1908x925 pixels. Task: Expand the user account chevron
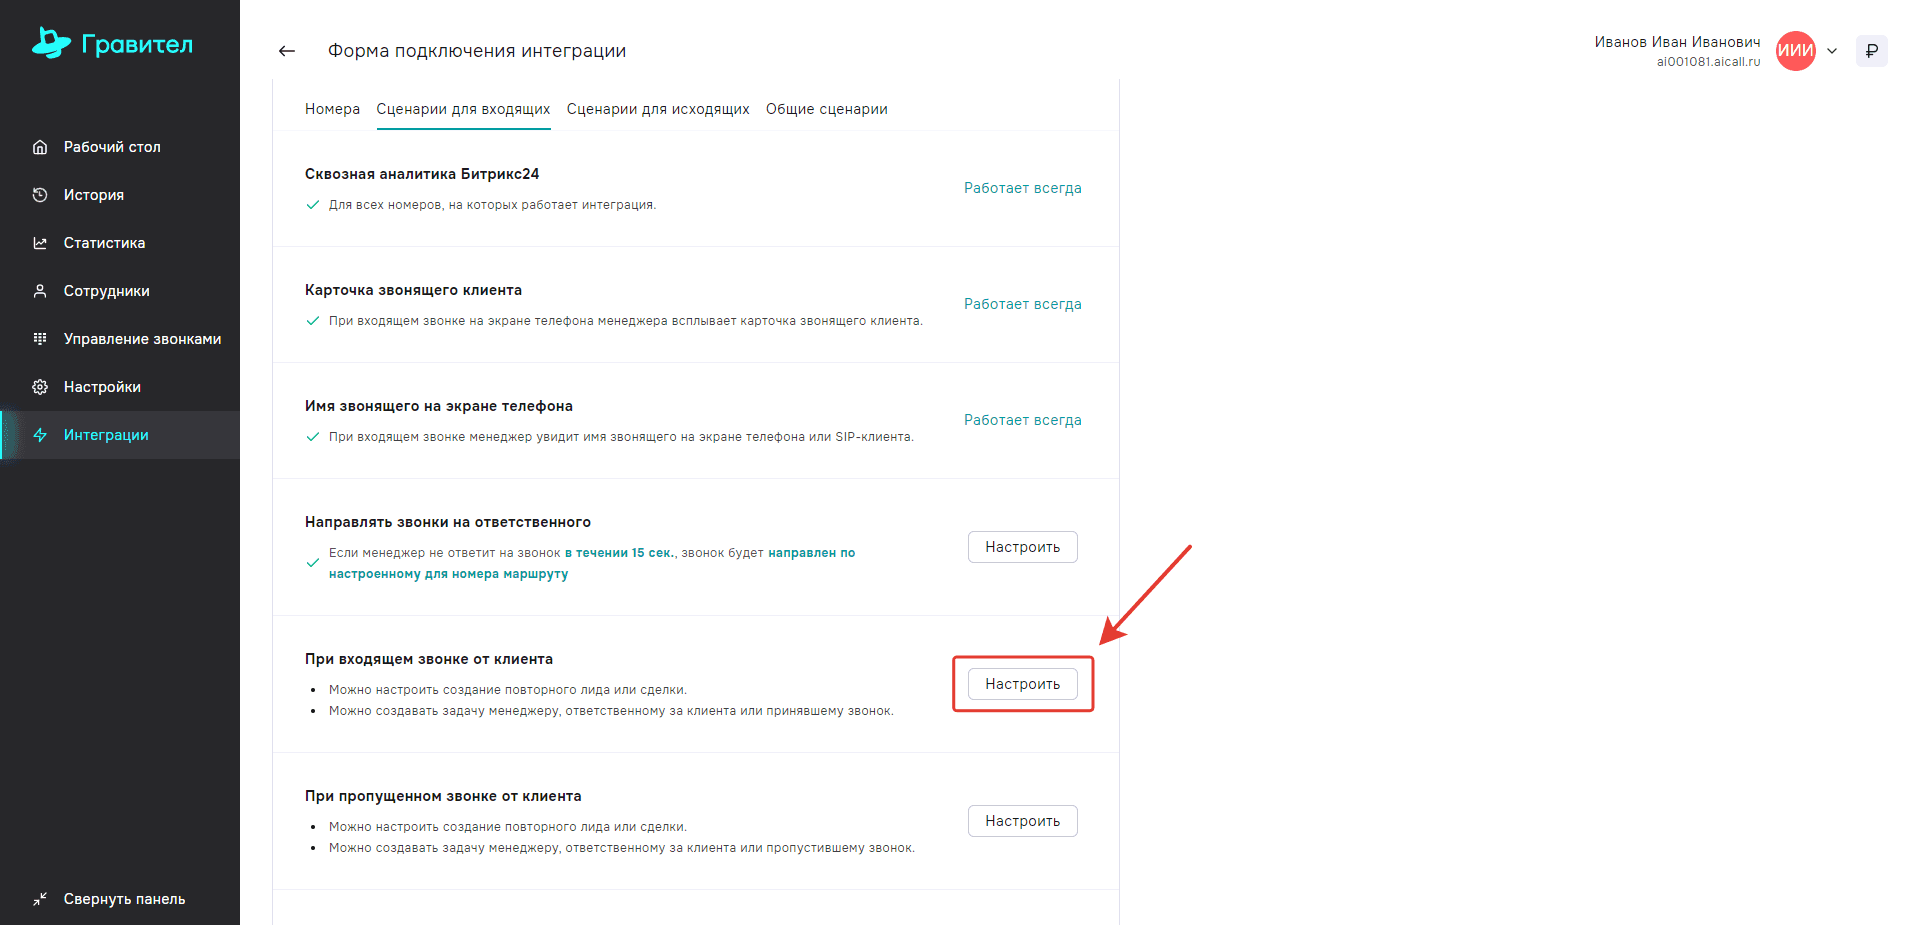point(1832,51)
